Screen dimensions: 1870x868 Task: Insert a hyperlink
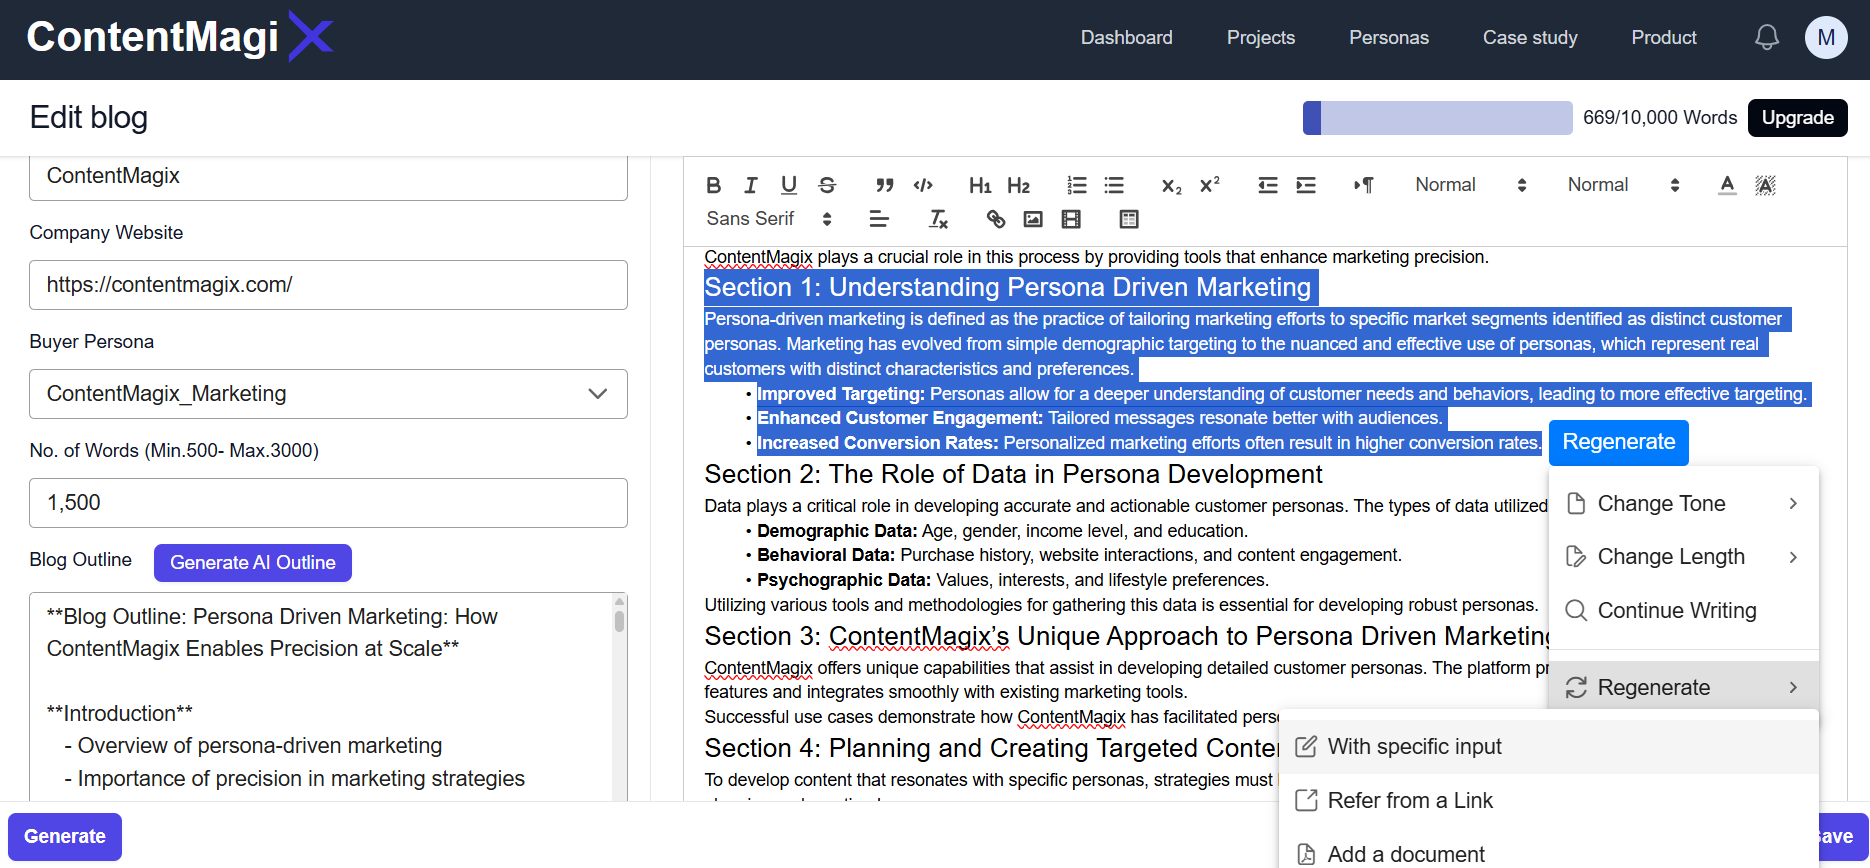(995, 219)
